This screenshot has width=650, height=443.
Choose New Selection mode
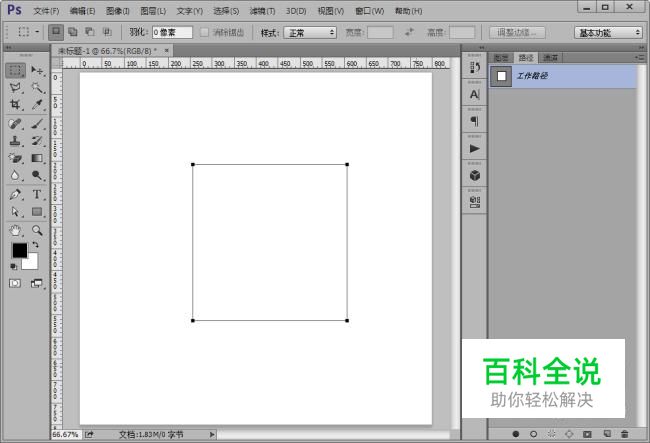pos(56,32)
